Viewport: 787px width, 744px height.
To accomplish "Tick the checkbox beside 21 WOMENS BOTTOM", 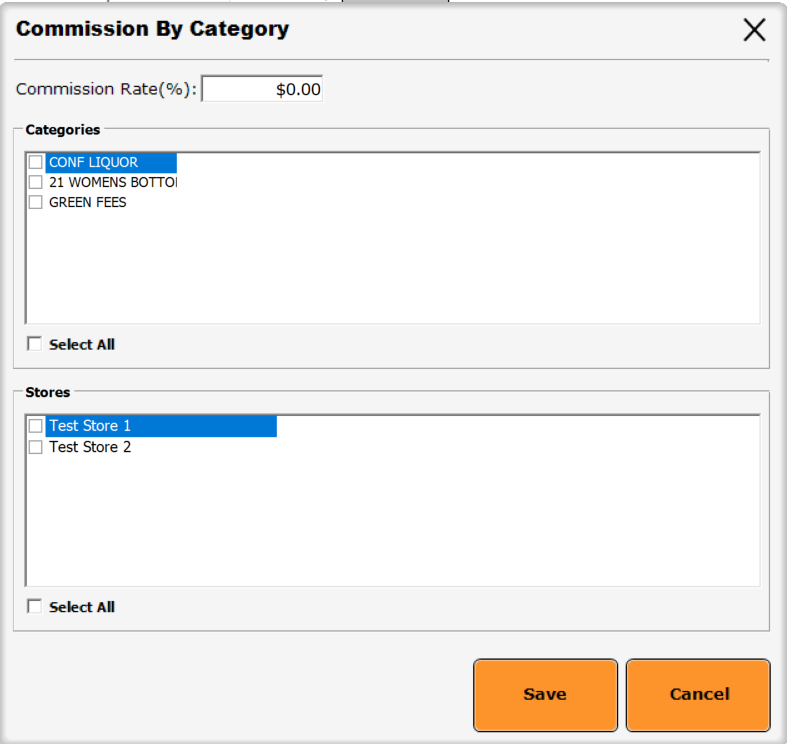I will tap(36, 182).
